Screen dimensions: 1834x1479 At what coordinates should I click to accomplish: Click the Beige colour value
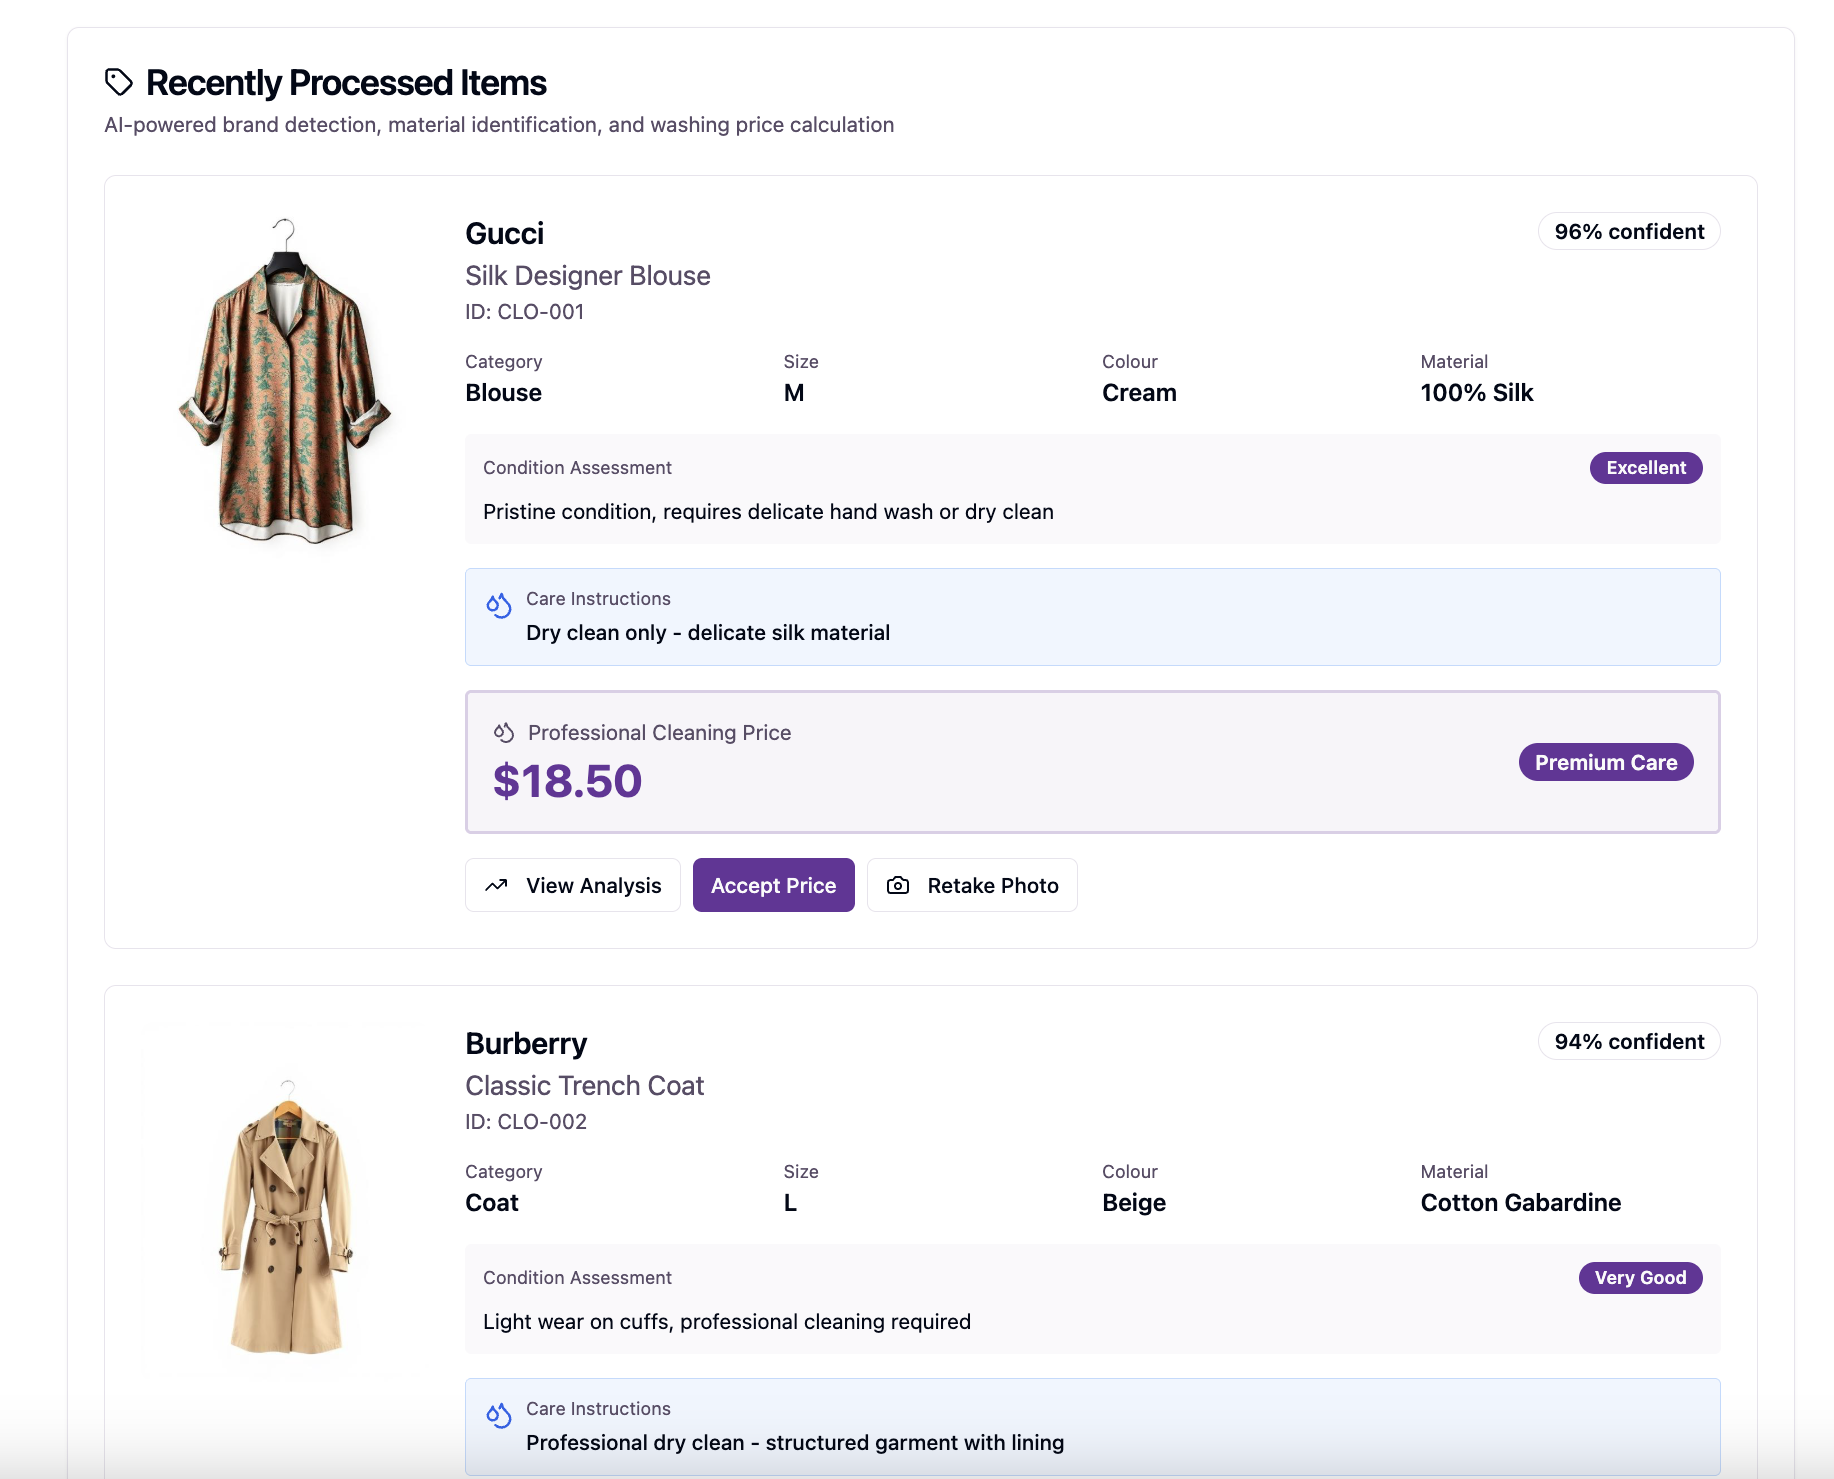click(1134, 1203)
